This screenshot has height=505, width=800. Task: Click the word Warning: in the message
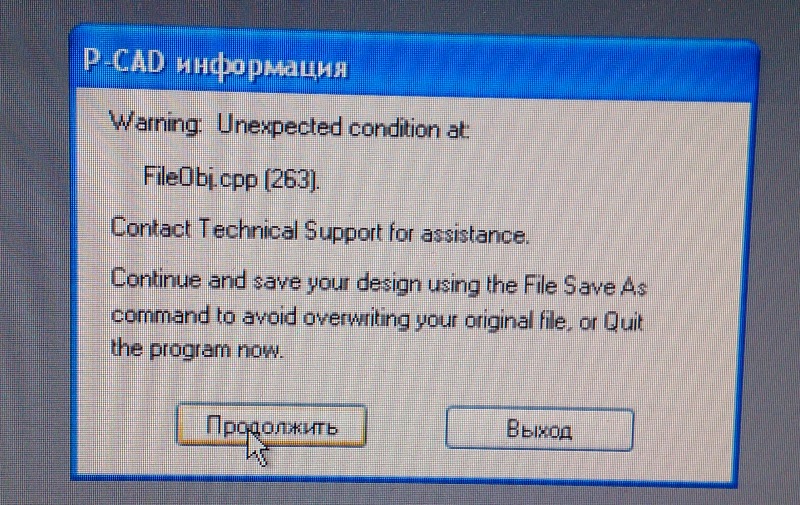155,124
